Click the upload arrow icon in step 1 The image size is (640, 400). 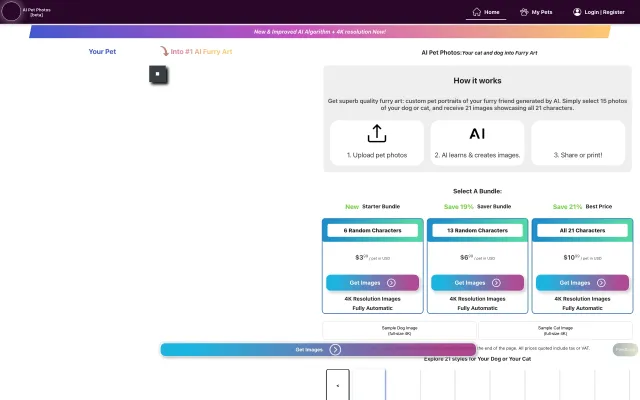click(x=376, y=134)
